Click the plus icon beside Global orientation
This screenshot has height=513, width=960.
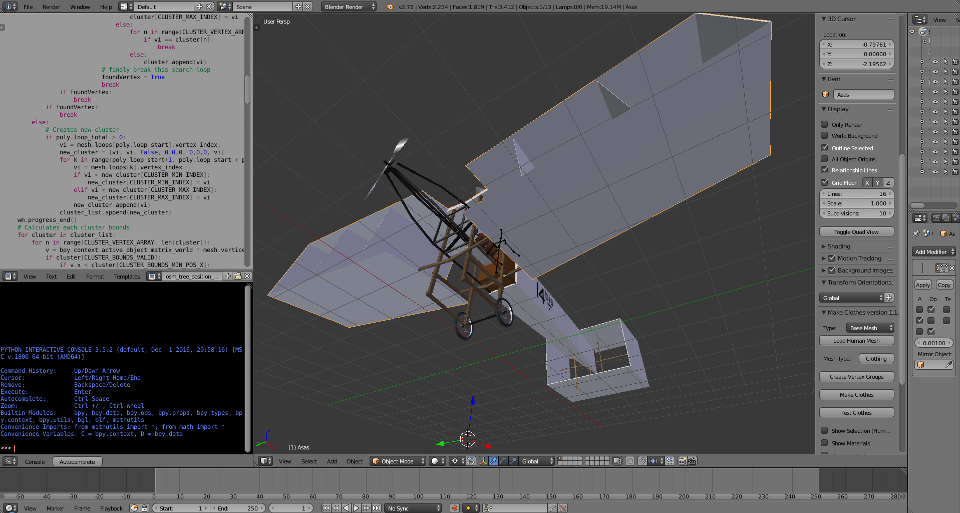(x=889, y=298)
